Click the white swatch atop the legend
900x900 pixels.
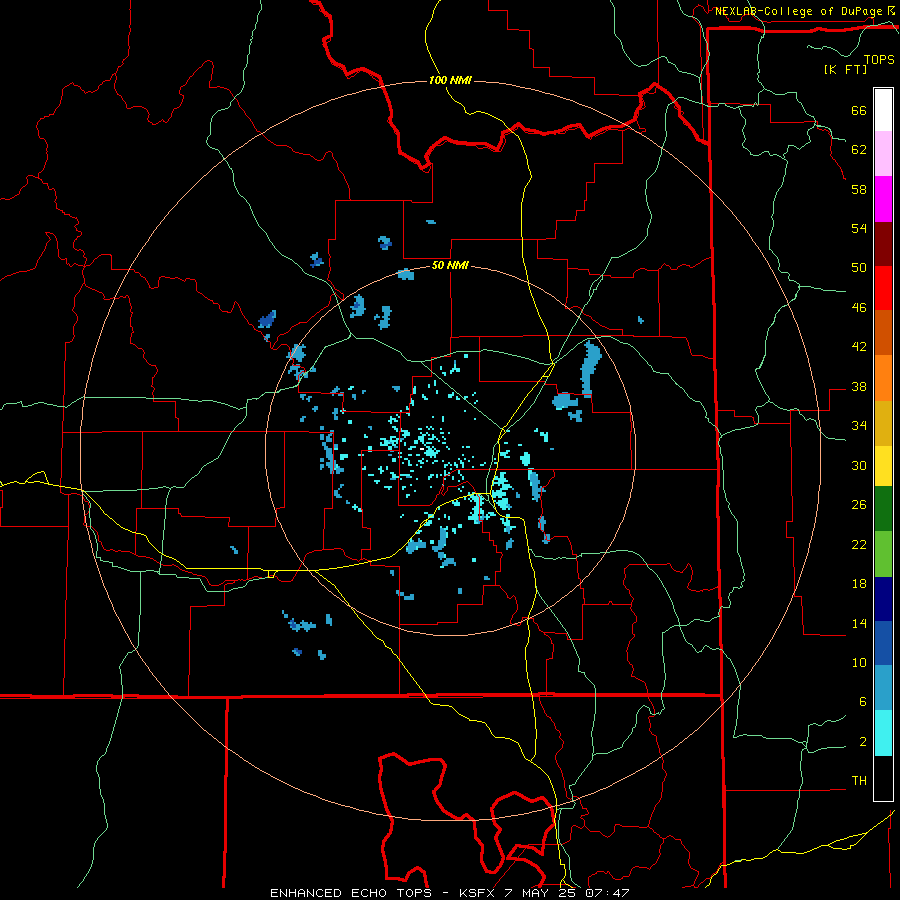pos(883,110)
